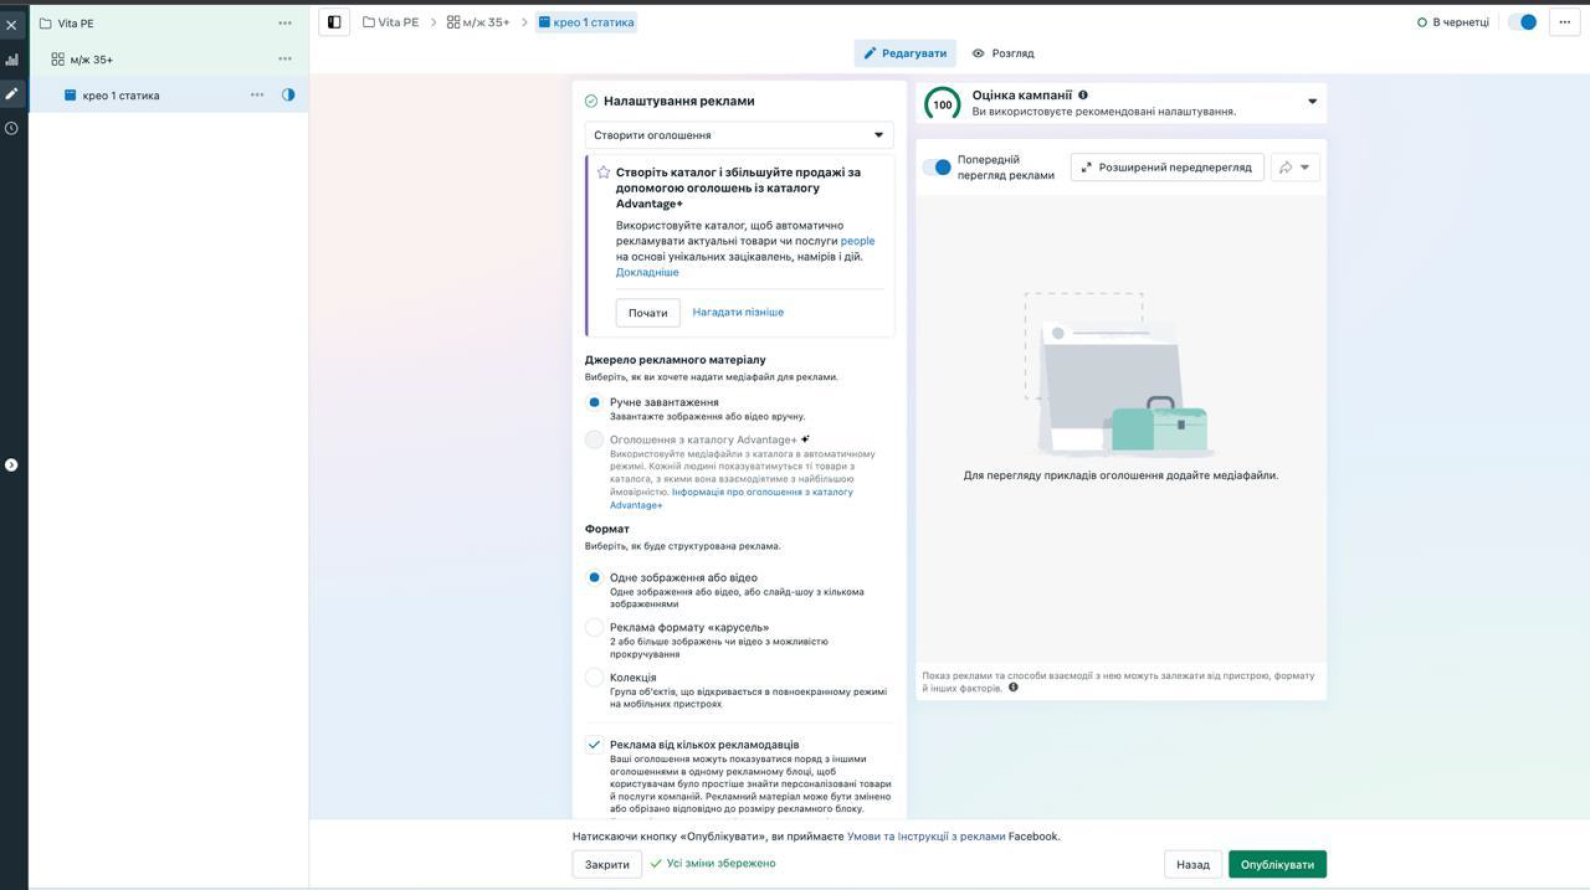Select м/ж 35+ ad set in tree
Viewport: 1590px width, 890px height.
tap(91, 60)
